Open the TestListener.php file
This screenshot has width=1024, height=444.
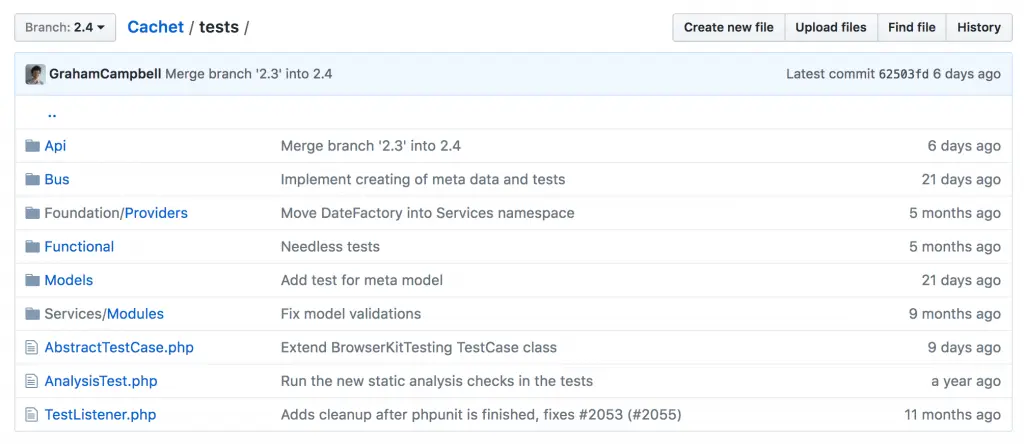(100, 415)
